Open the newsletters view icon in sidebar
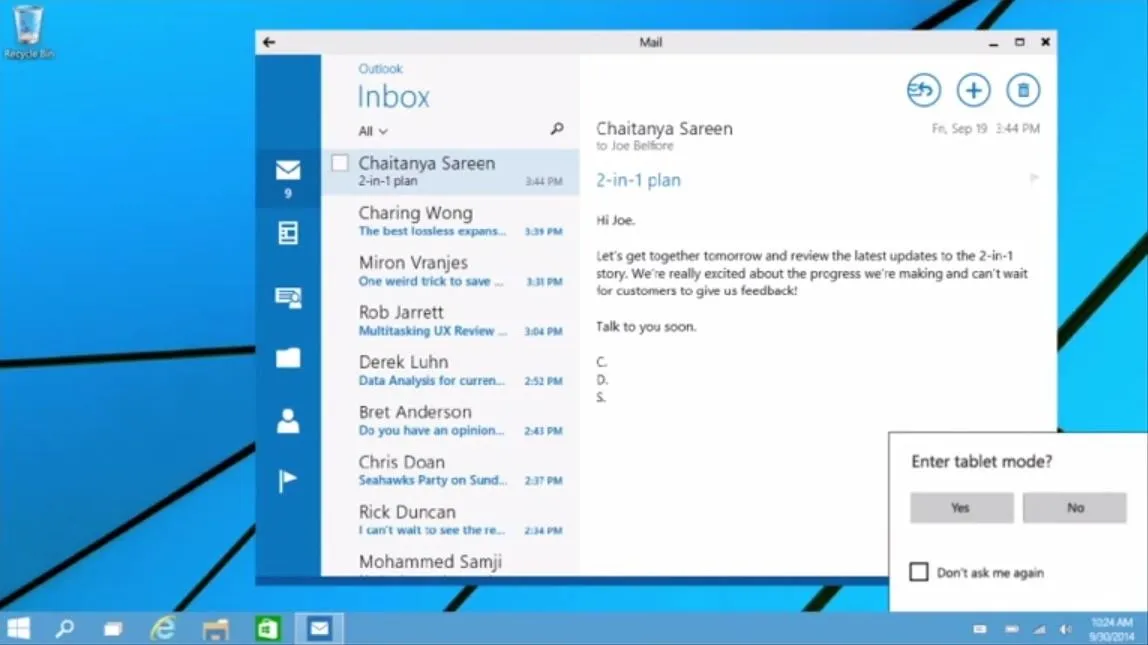Screen dimensions: 1148x645 coord(288,233)
